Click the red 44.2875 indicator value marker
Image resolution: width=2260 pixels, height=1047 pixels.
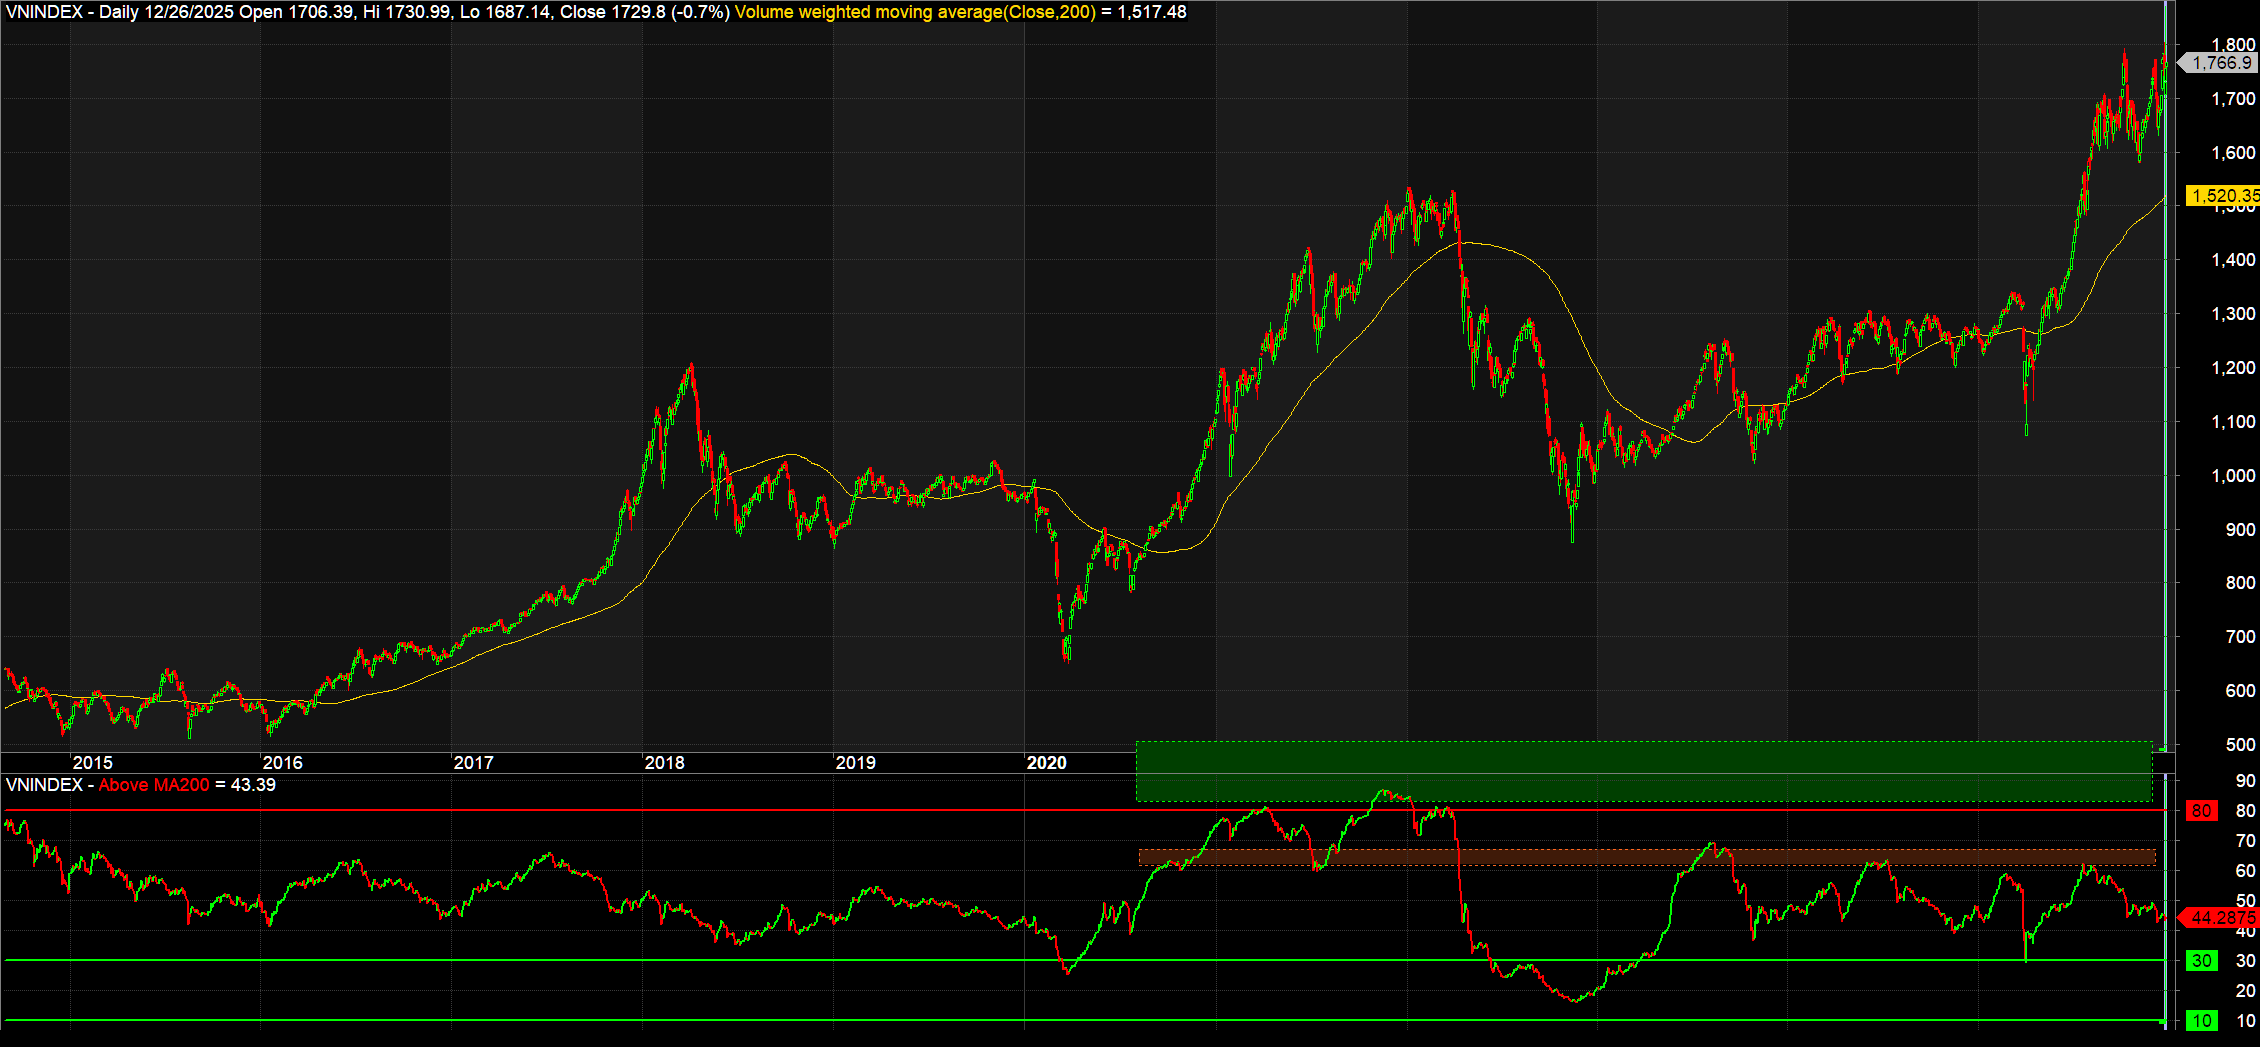2222,917
